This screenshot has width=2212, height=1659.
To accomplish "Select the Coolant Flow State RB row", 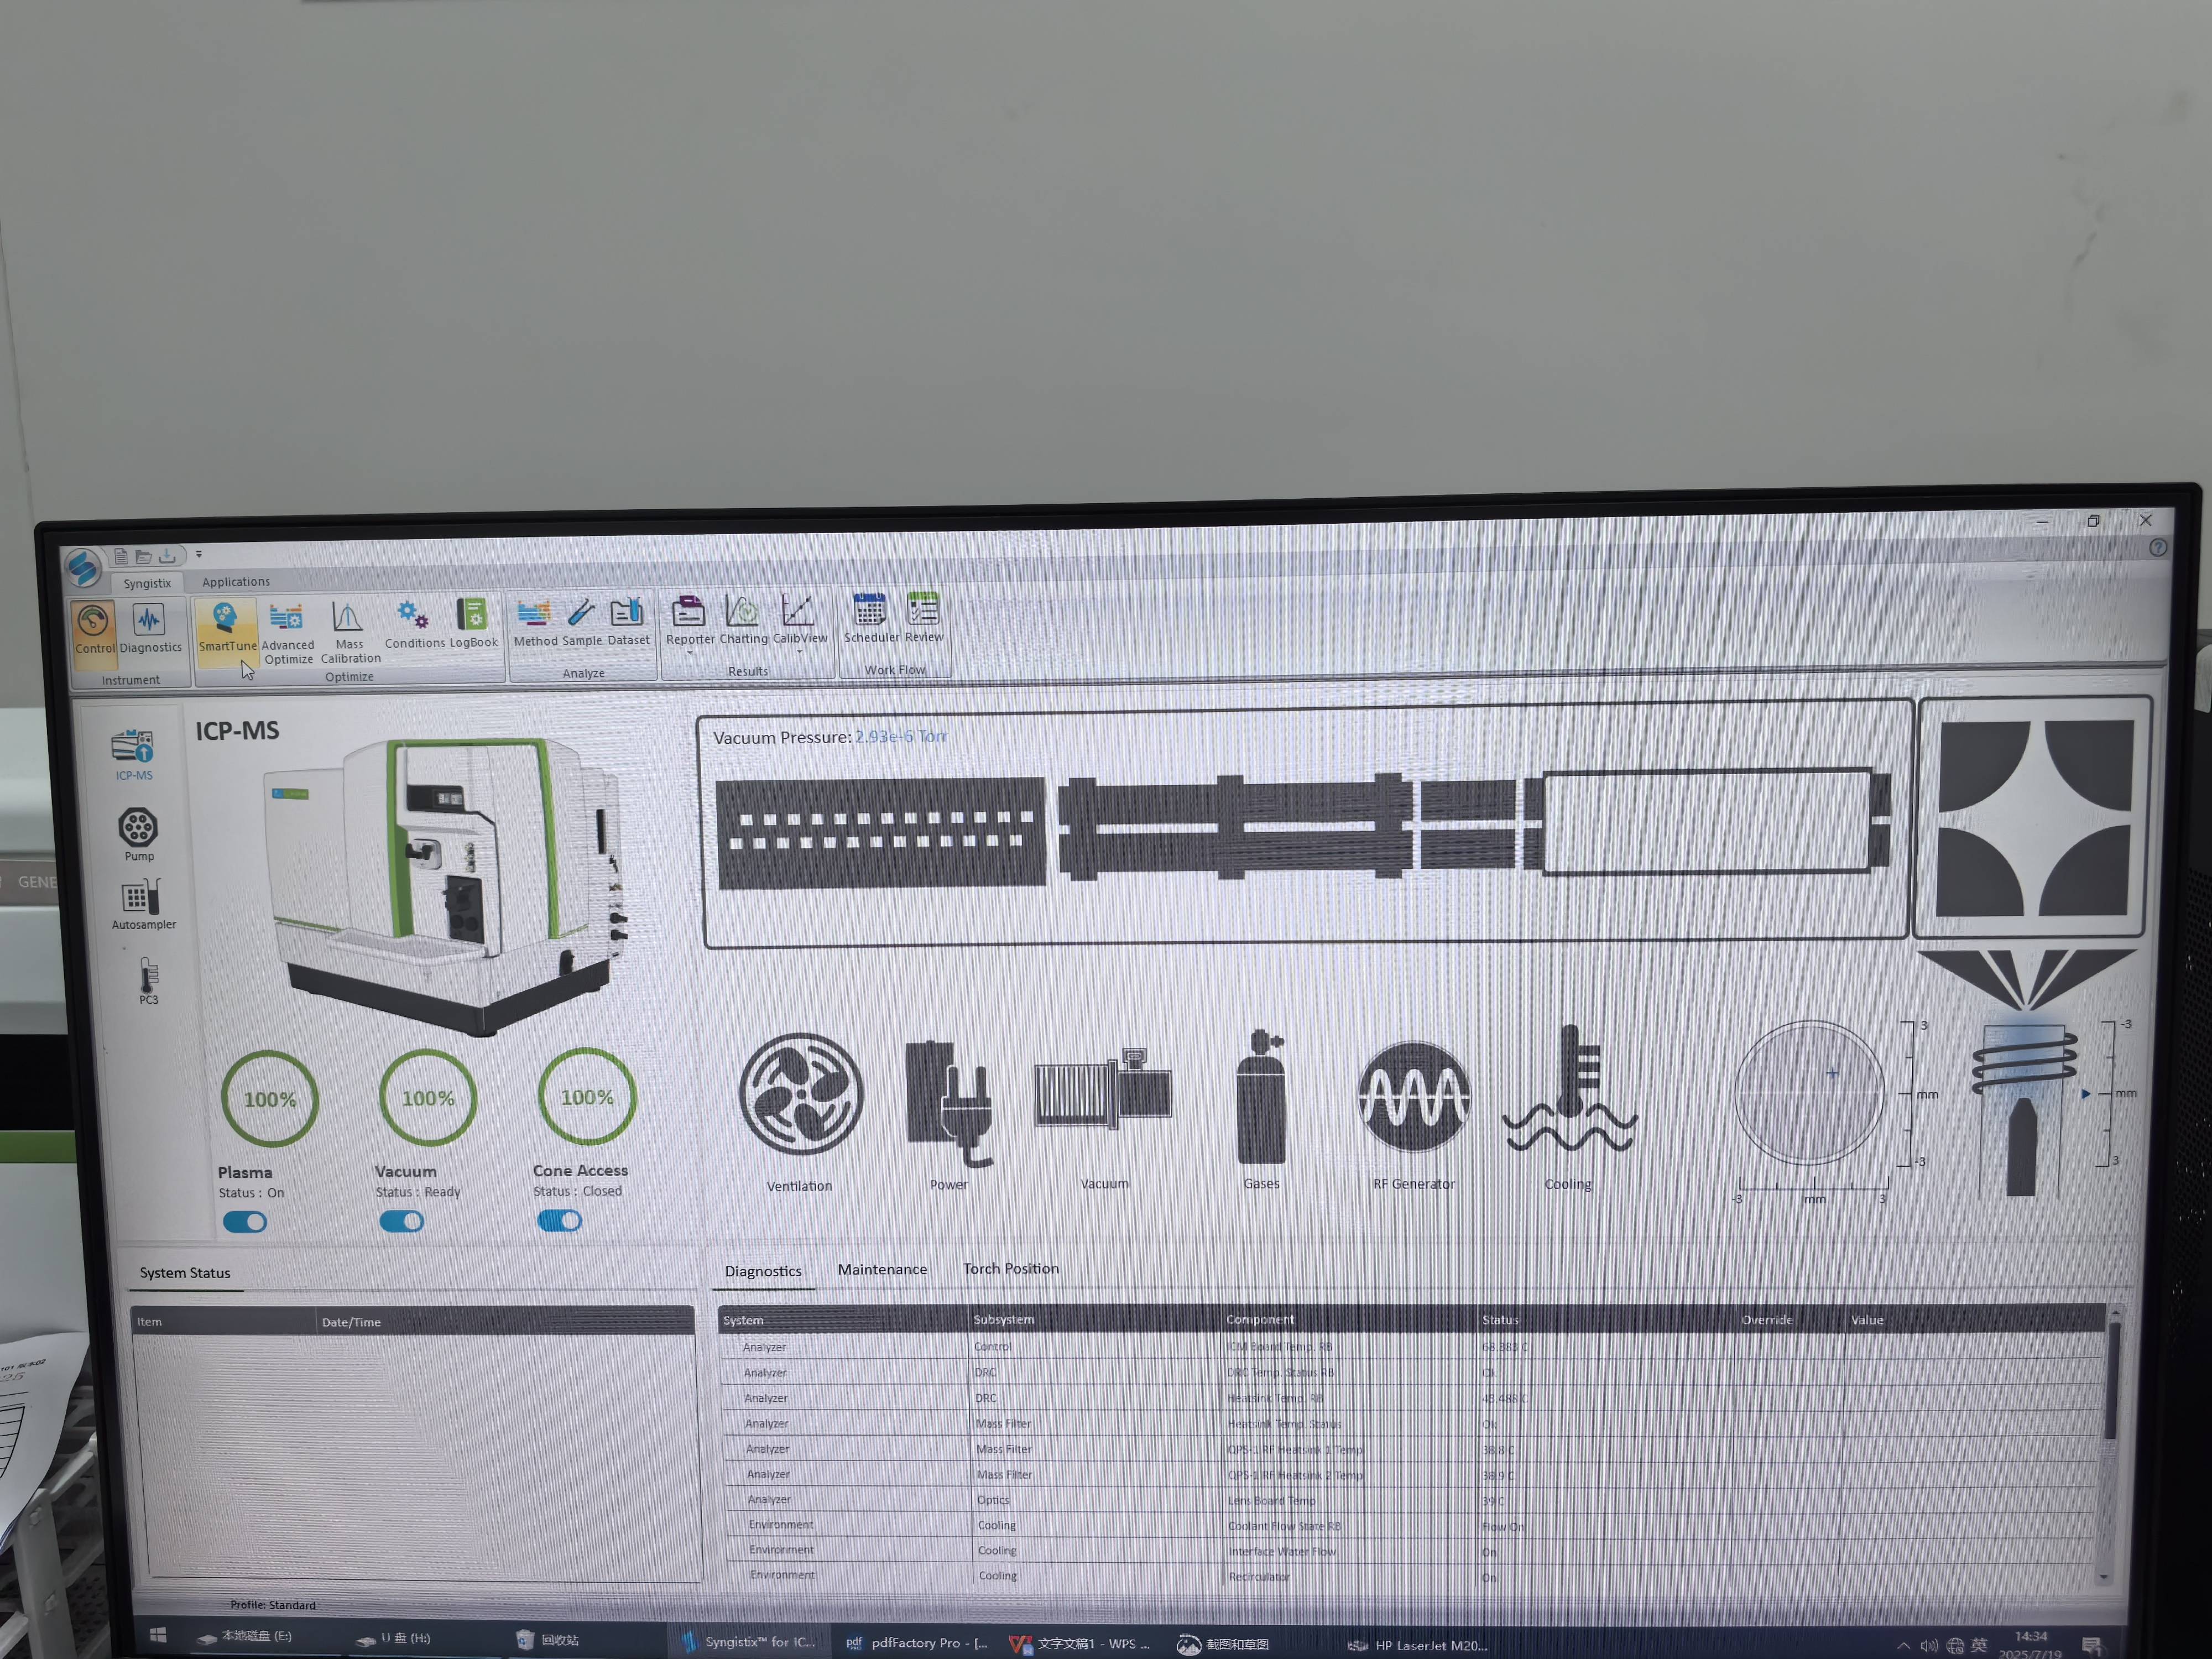I will 1412,1526.
